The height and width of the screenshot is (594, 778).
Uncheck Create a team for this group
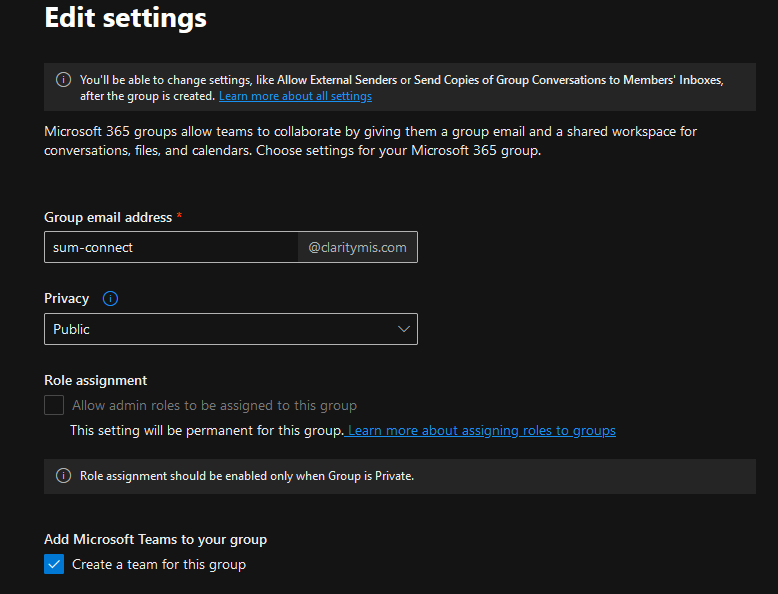[54, 564]
